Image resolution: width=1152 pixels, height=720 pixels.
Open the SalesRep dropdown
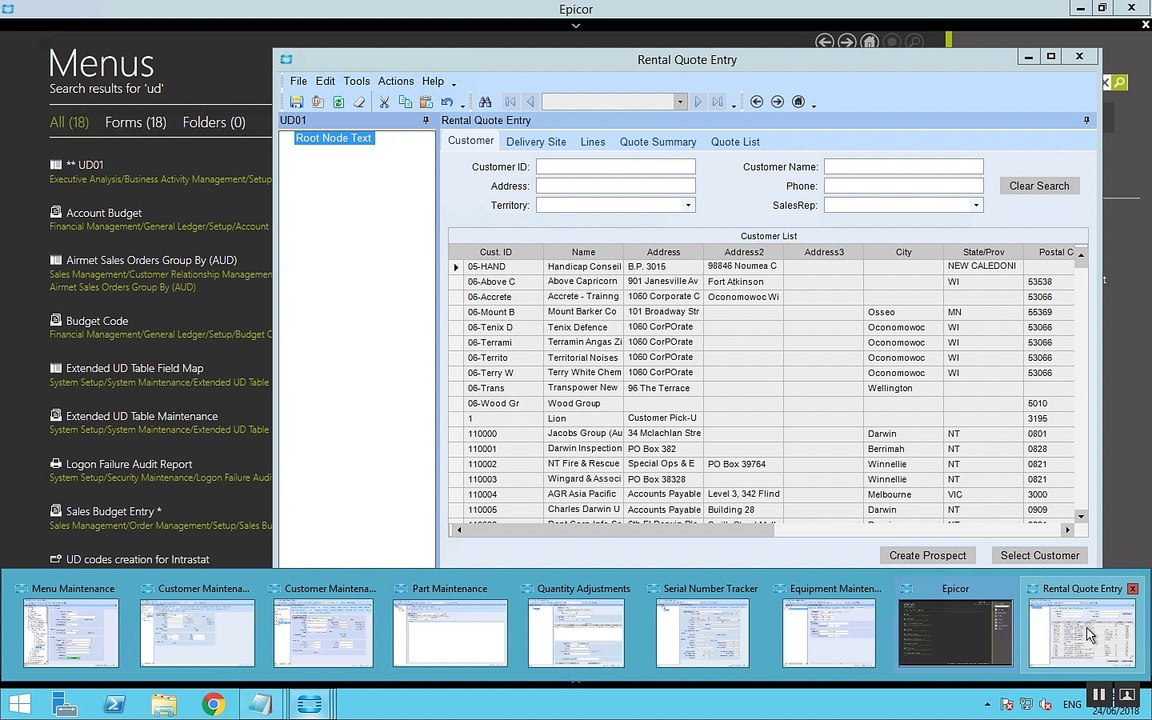(x=976, y=205)
